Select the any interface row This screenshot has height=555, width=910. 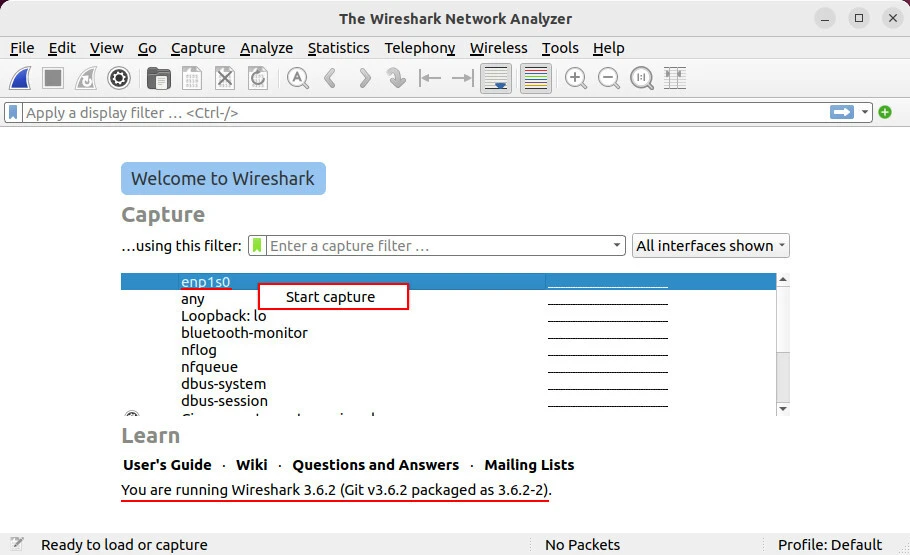point(449,299)
